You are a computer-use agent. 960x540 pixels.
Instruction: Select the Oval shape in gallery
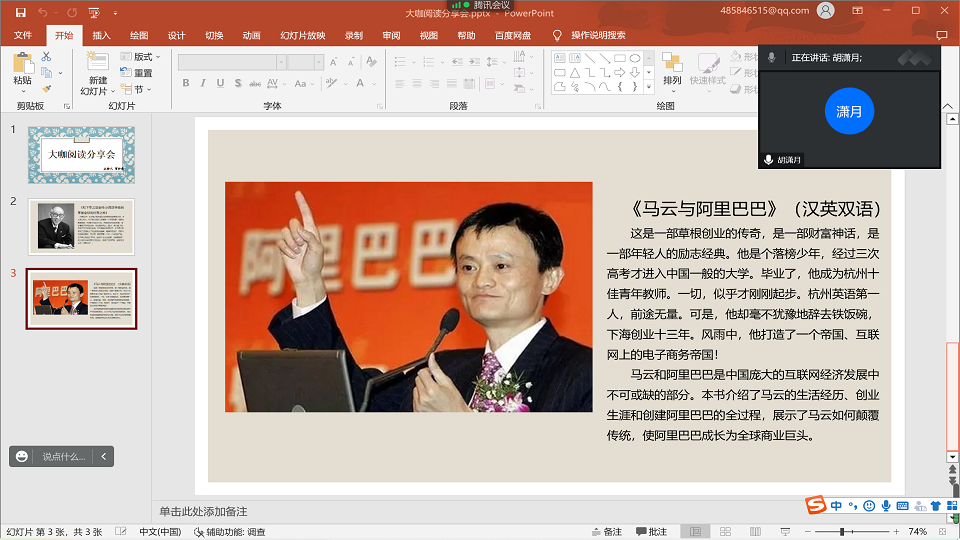pos(635,58)
